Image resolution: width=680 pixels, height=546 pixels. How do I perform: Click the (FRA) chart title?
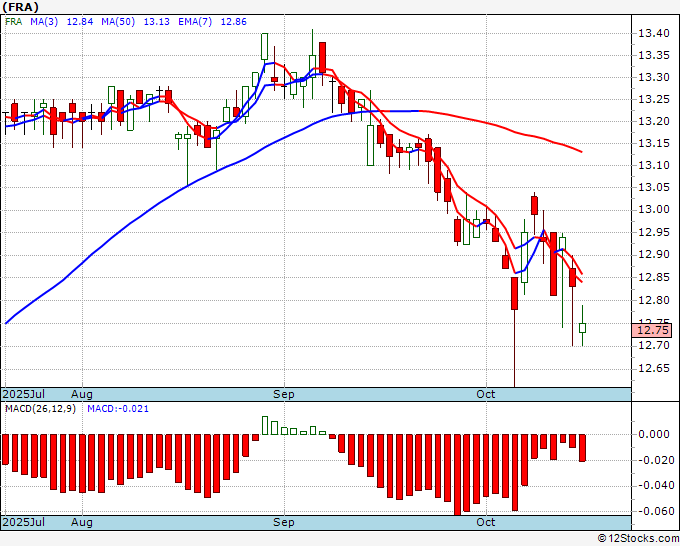click(20, 7)
